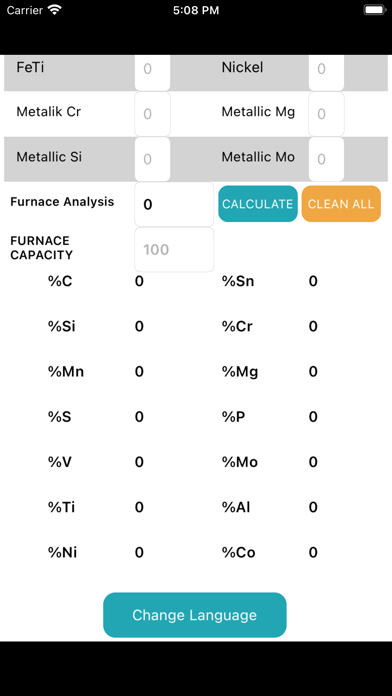Tap the status bar clock
392x696 pixels.
pyautogui.click(x=196, y=10)
